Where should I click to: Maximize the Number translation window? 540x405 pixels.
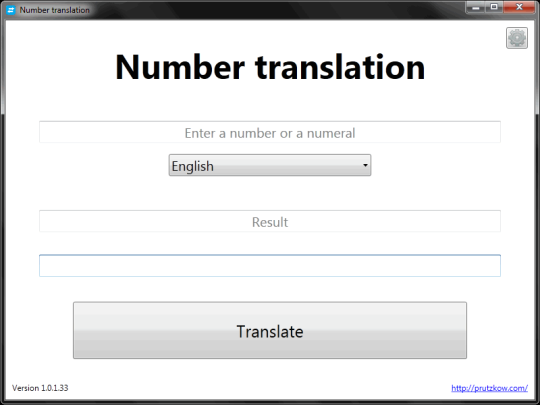[494, 7]
